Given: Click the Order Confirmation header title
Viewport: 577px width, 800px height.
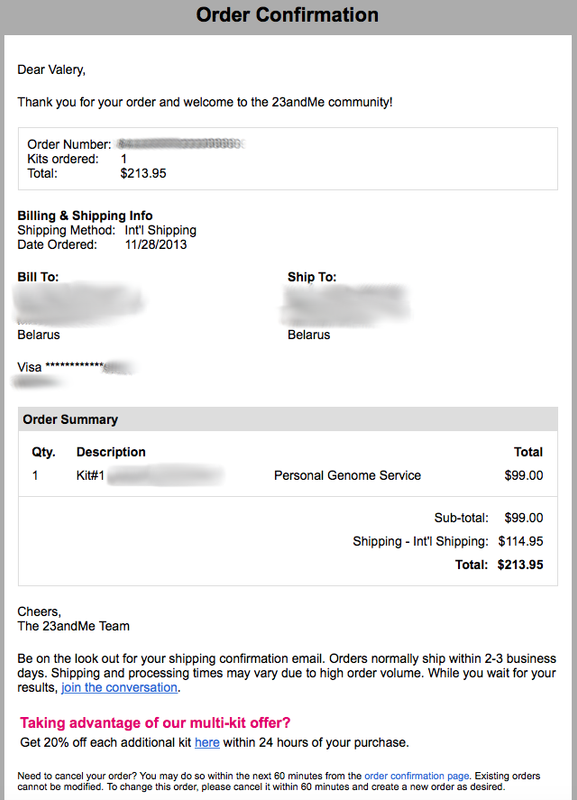Looking at the screenshot, I should [x=287, y=15].
